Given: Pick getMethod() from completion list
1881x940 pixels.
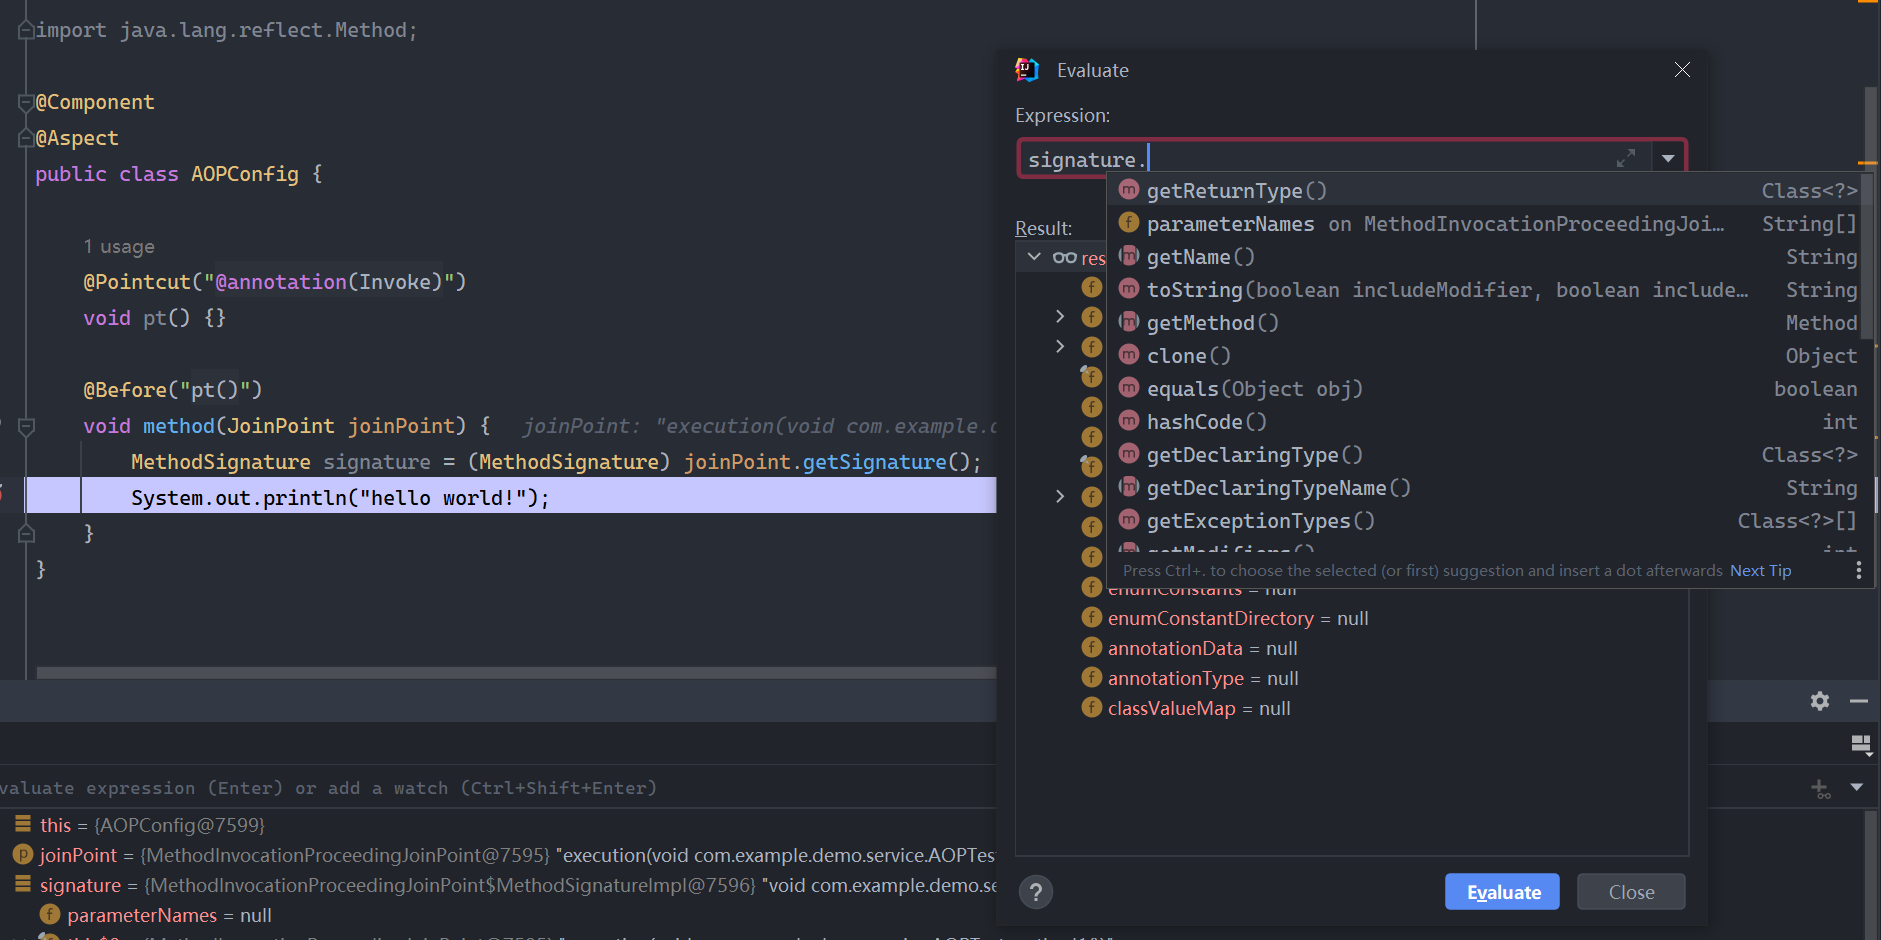Looking at the screenshot, I should (1489, 322).
